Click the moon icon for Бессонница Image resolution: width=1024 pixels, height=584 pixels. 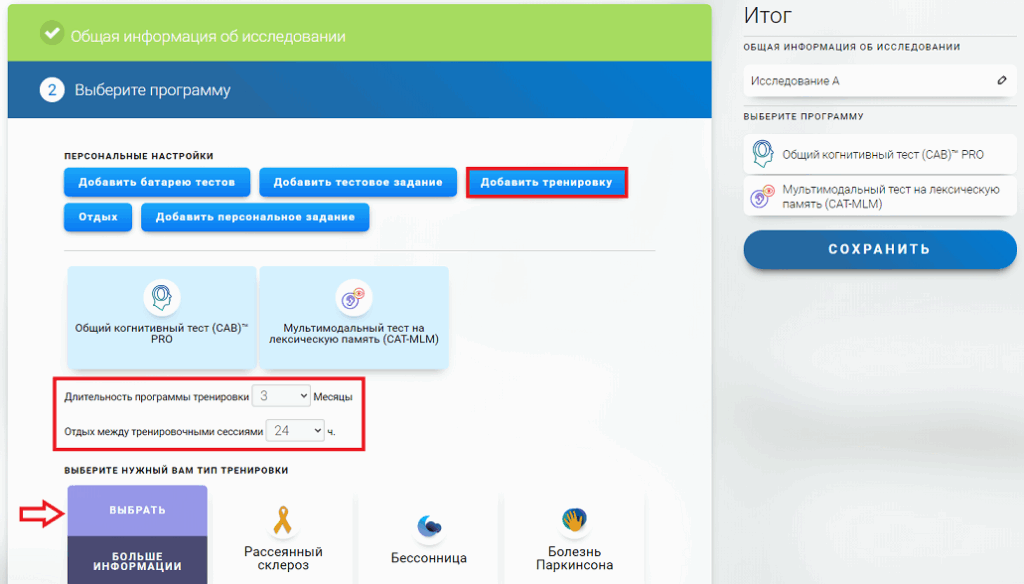[429, 526]
